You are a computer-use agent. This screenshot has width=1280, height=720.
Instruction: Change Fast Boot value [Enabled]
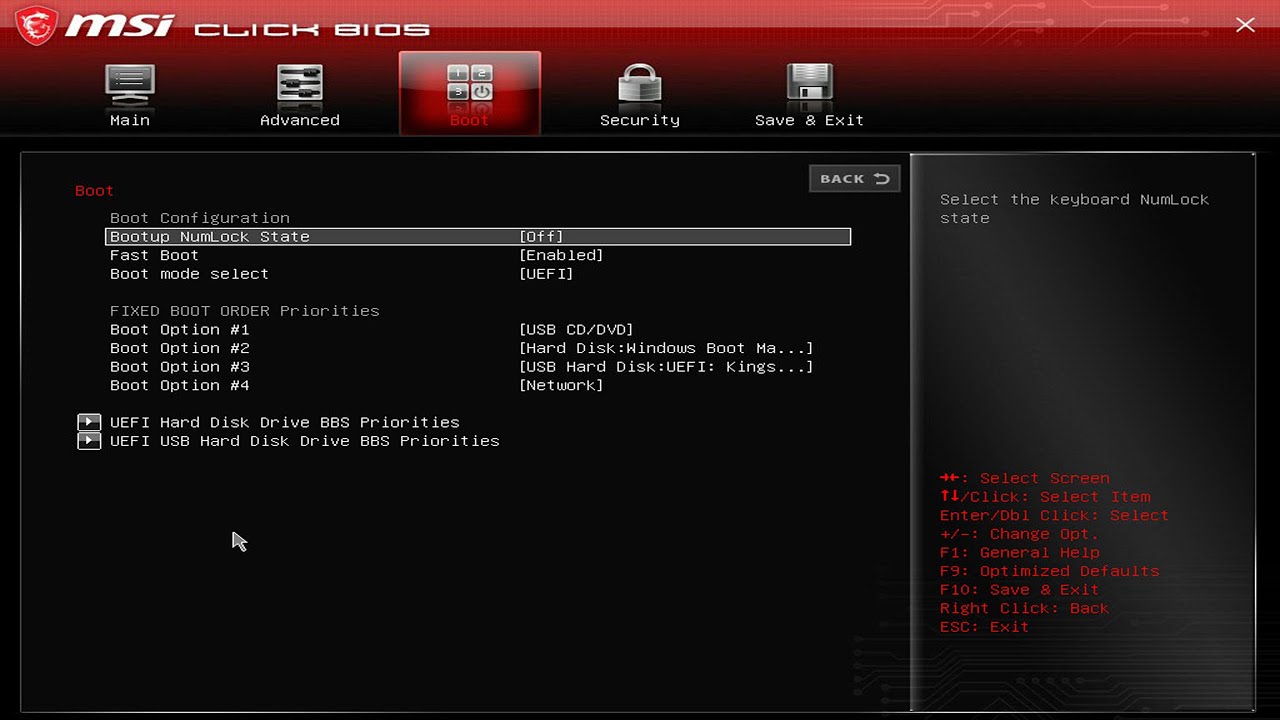[x=561, y=255]
